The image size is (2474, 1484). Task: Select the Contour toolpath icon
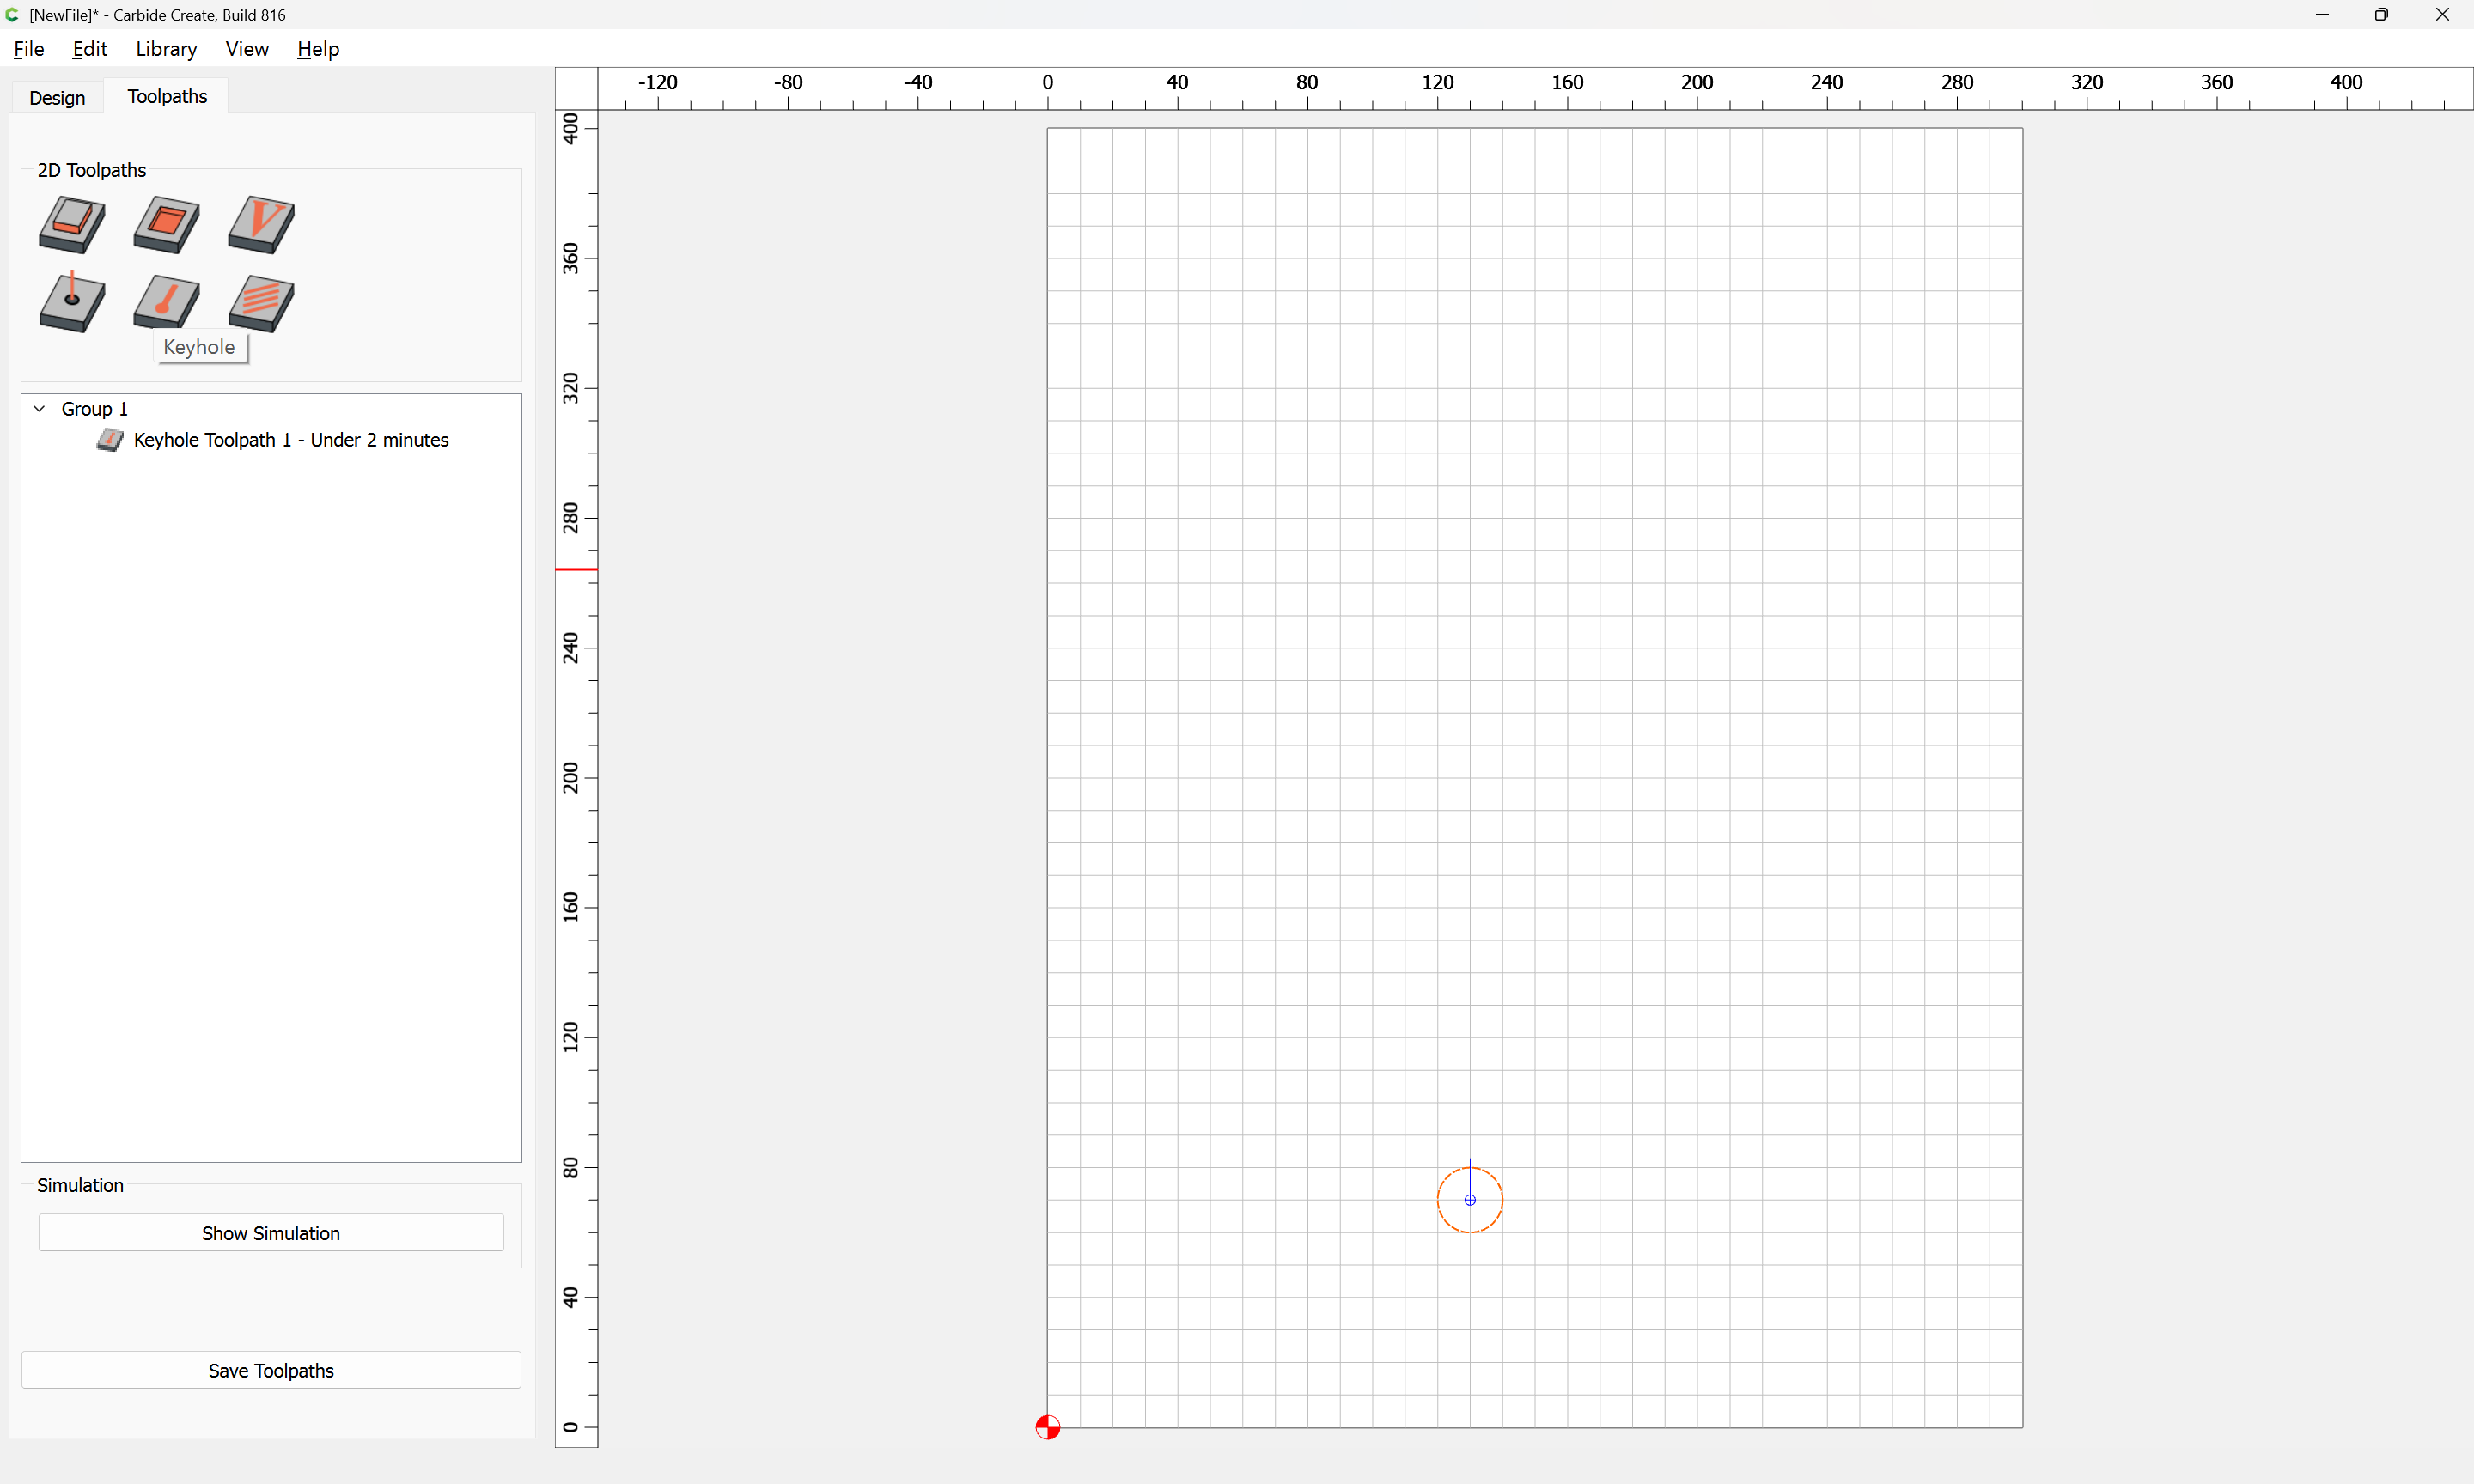72,224
